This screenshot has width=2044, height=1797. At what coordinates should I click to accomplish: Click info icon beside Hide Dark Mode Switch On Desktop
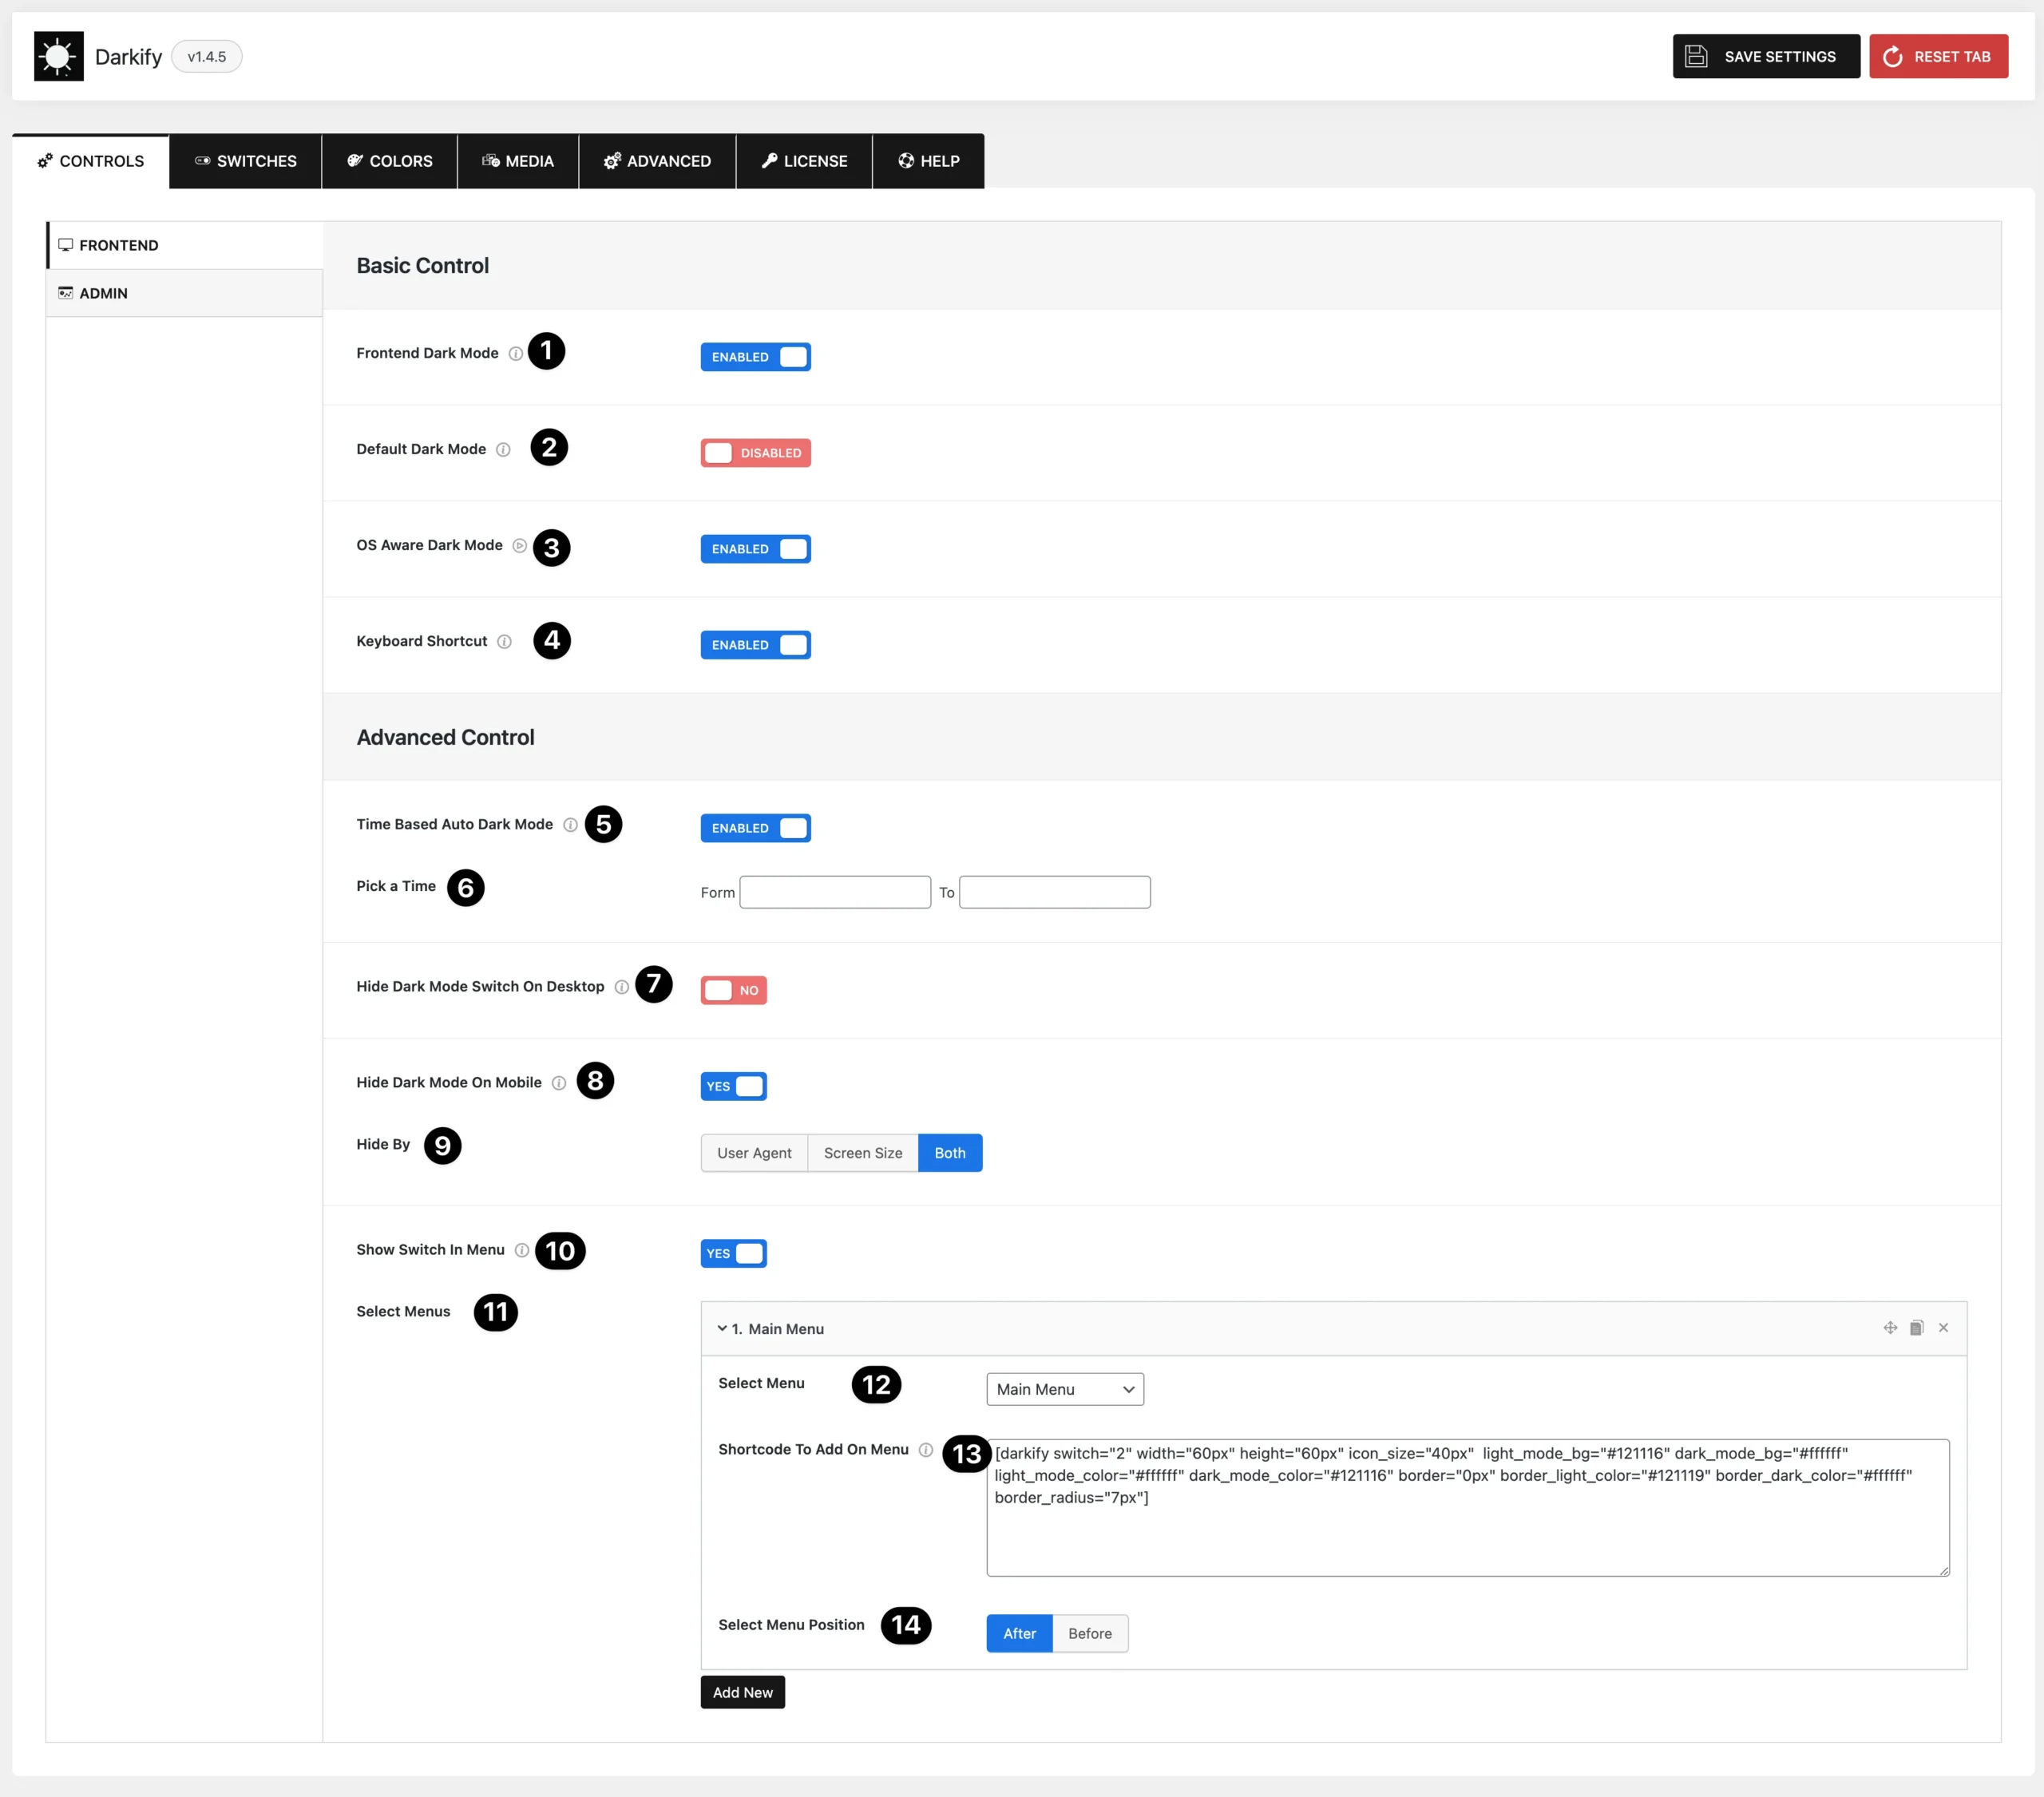tap(621, 986)
